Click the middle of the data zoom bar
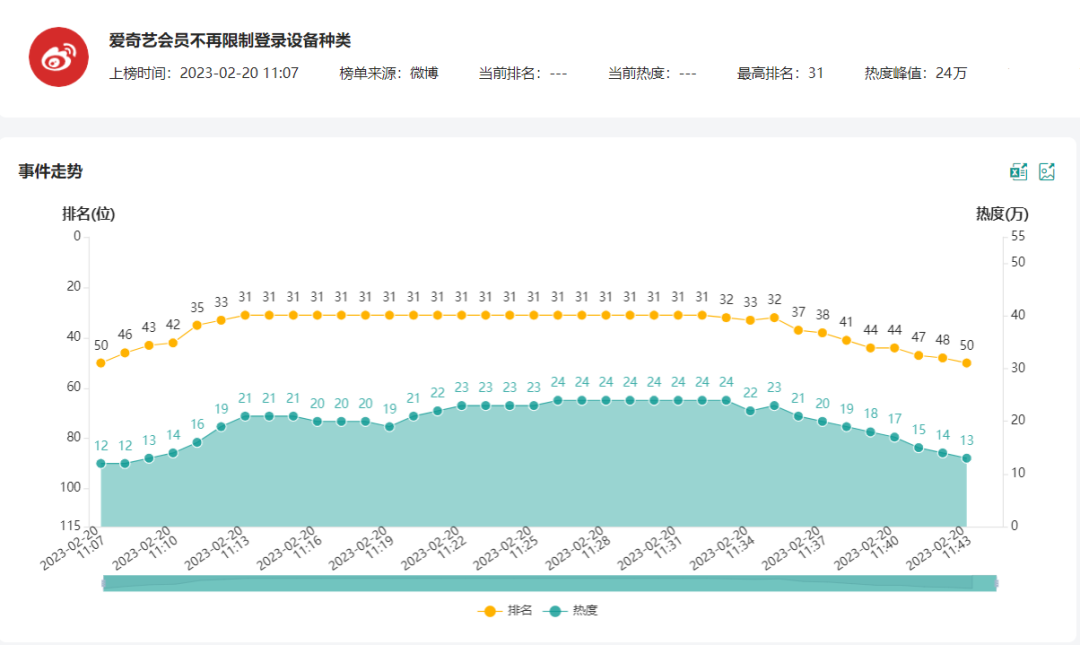The height and width of the screenshot is (645, 1080). coord(550,583)
